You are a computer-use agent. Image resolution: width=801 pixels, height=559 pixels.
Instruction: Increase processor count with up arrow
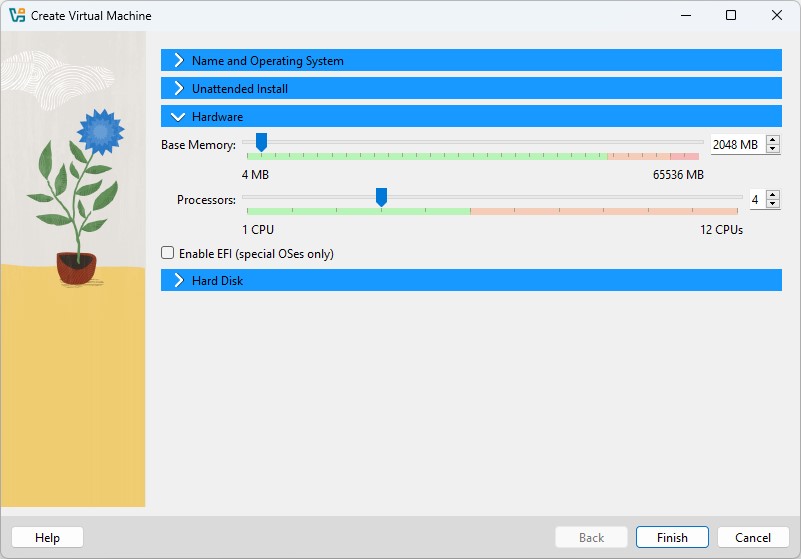pos(773,195)
